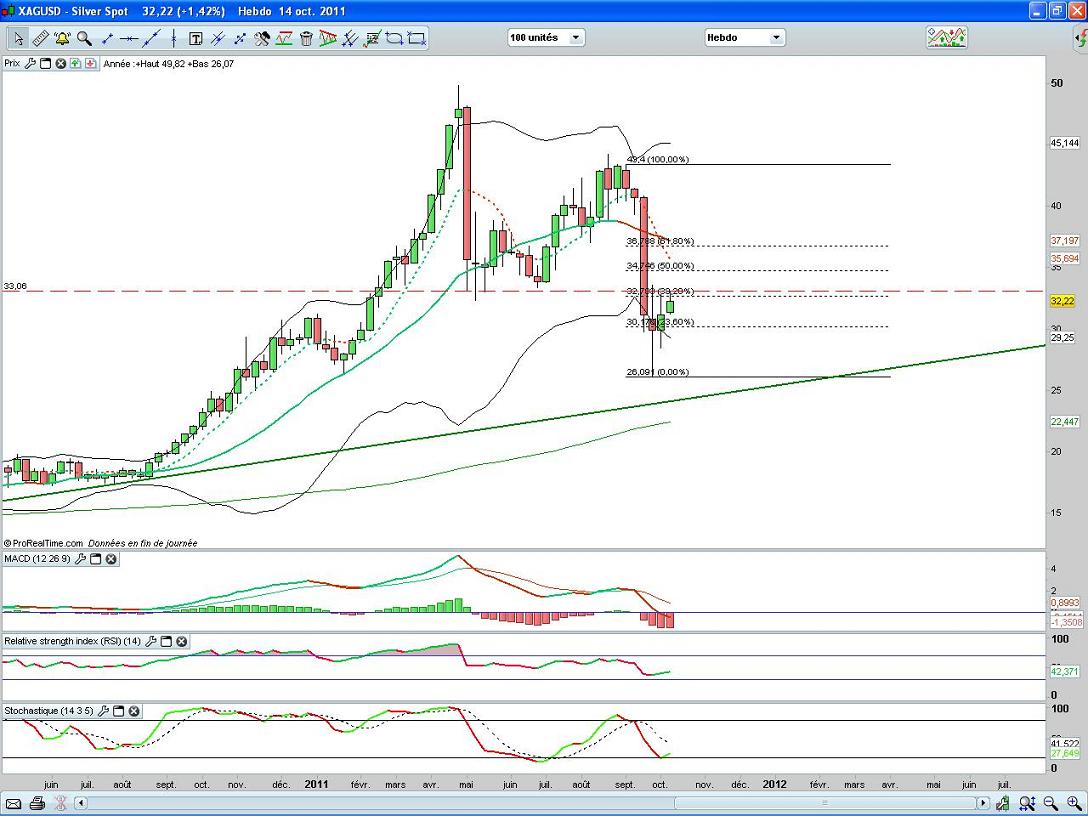The width and height of the screenshot is (1088, 816).
Task: Close the Stochastique indicator panel
Action: click(133, 711)
